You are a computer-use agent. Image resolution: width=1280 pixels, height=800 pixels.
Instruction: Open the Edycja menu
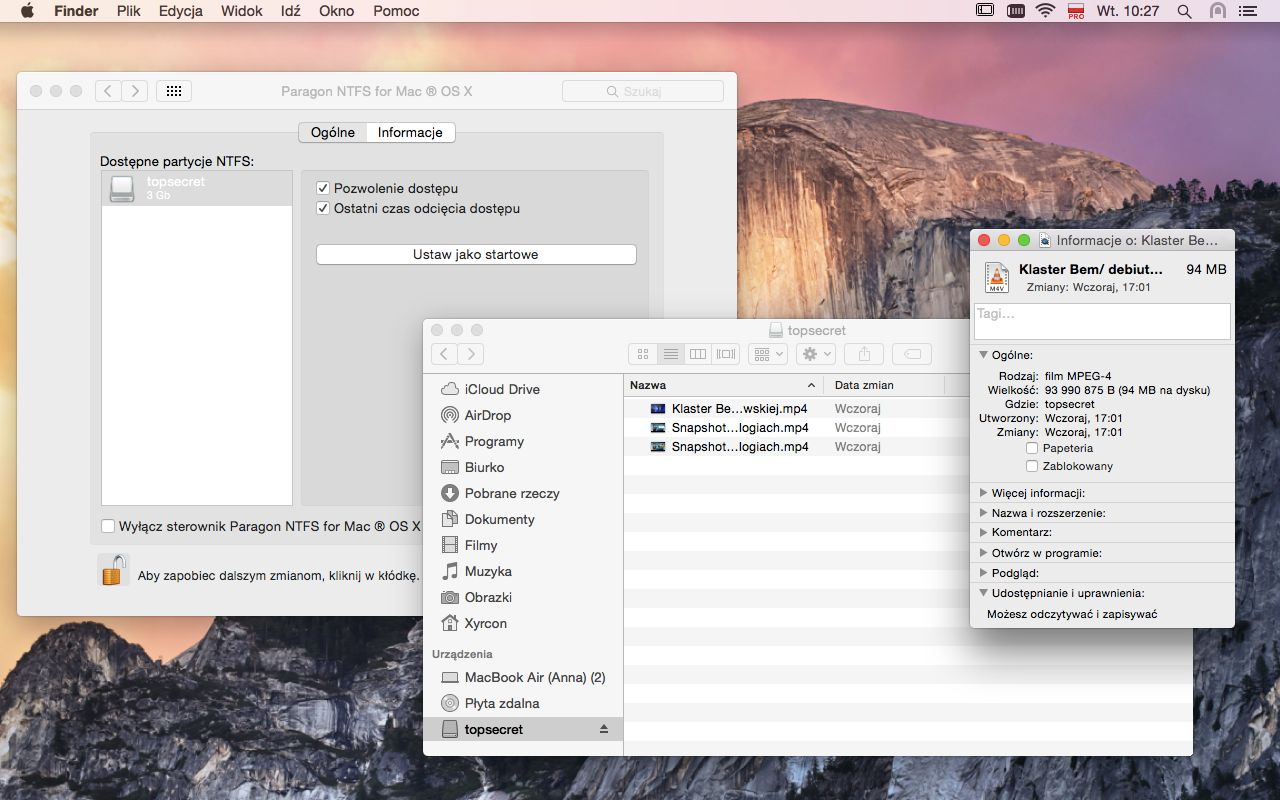click(x=180, y=11)
